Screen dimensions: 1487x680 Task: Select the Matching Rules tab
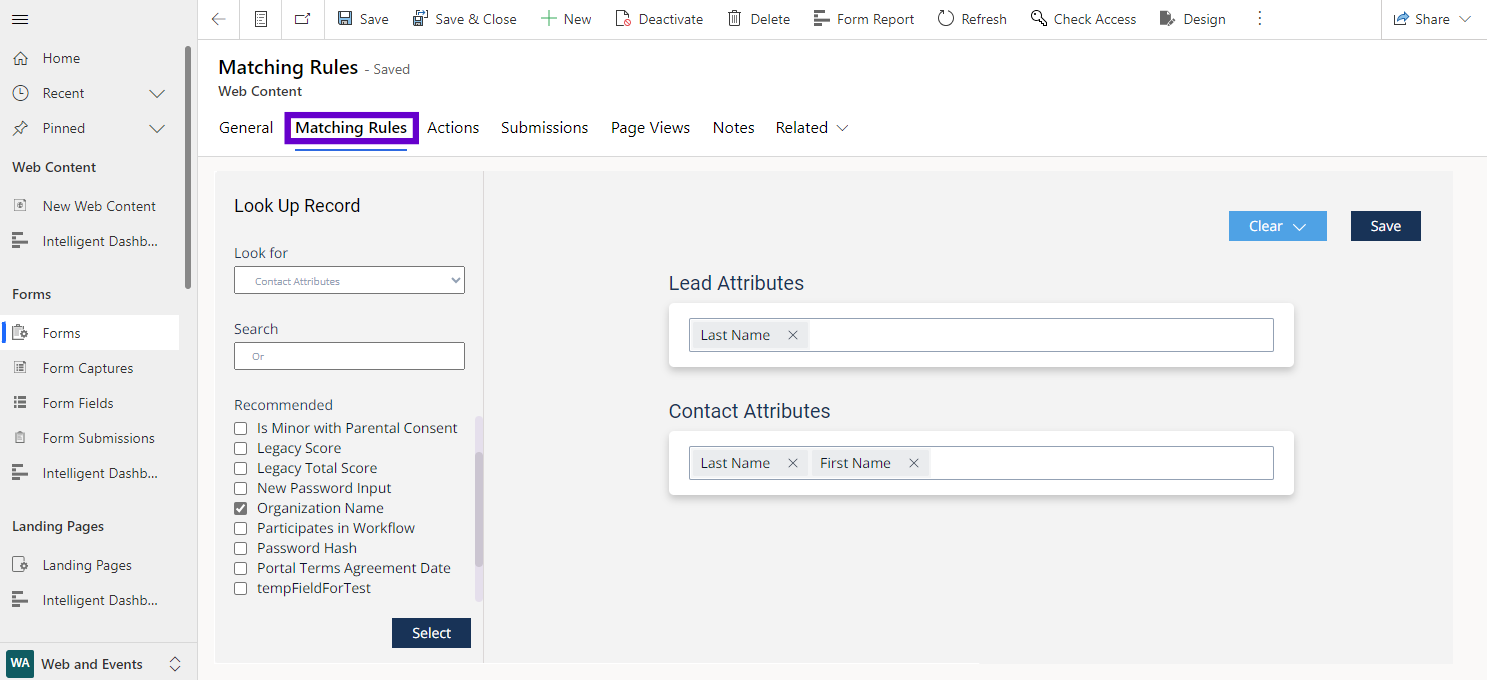(x=351, y=128)
